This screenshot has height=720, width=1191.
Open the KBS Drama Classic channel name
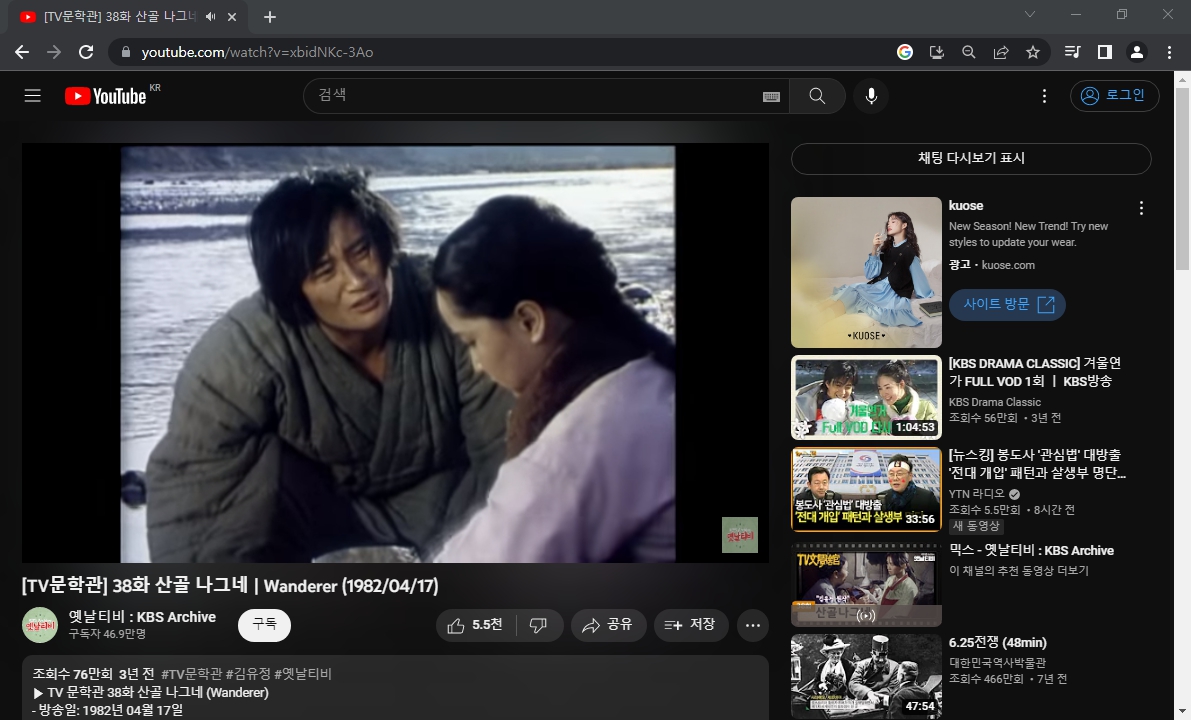(x=994, y=402)
